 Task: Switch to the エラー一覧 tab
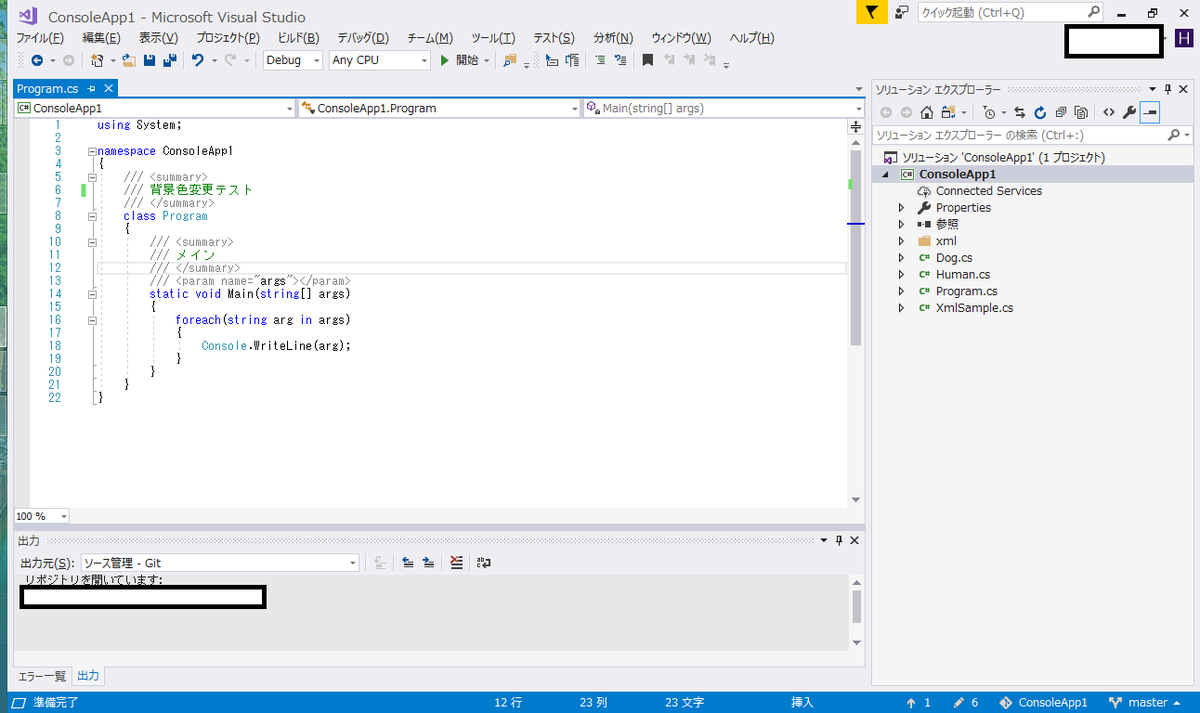coord(42,676)
